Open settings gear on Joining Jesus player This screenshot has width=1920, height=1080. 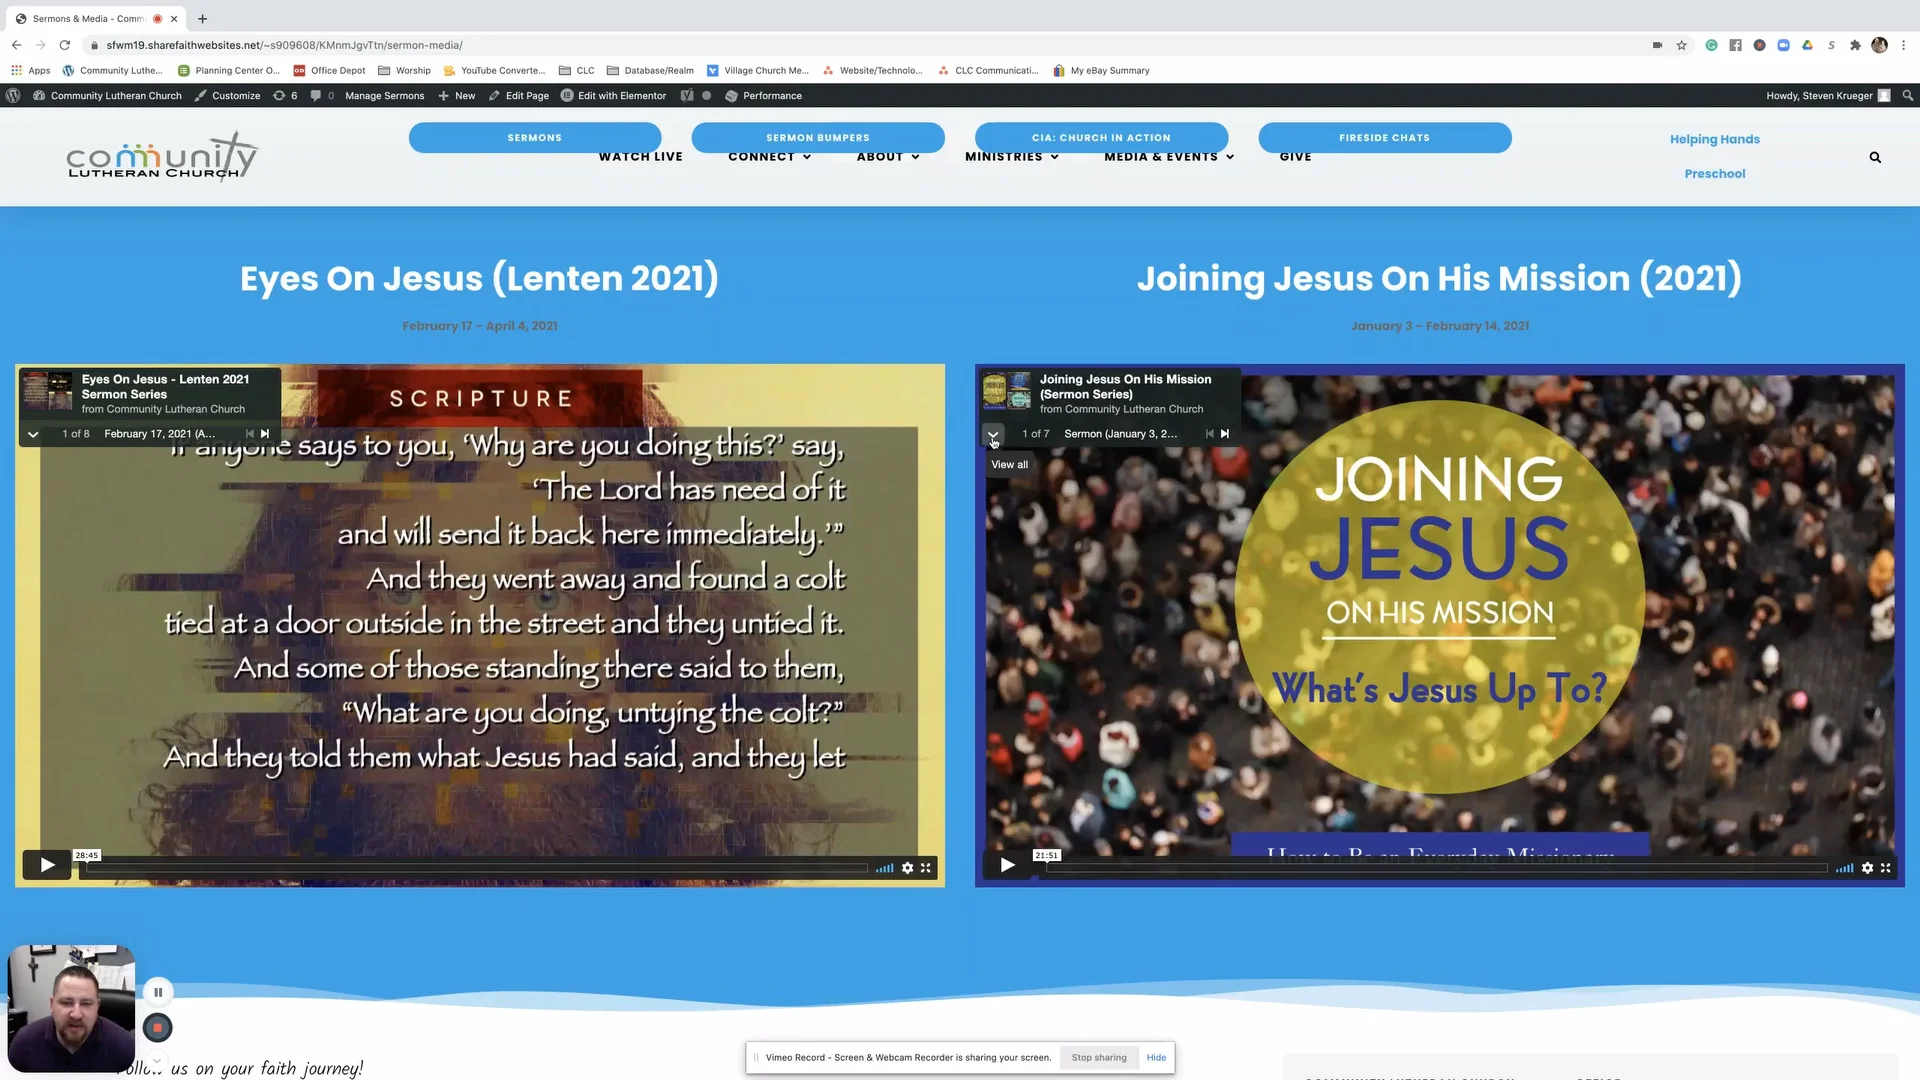click(x=1867, y=868)
